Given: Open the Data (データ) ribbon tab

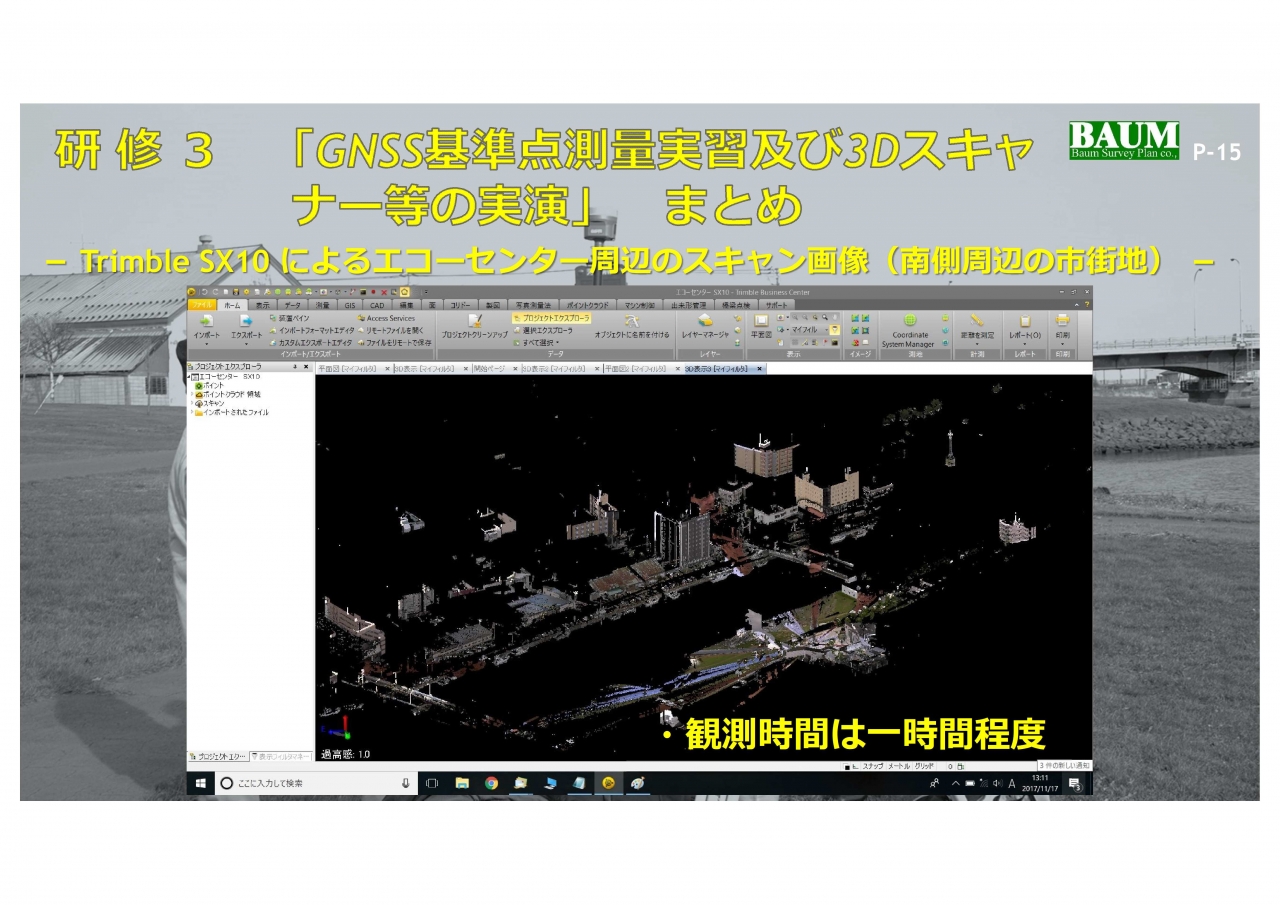Looking at the screenshot, I should [x=292, y=305].
